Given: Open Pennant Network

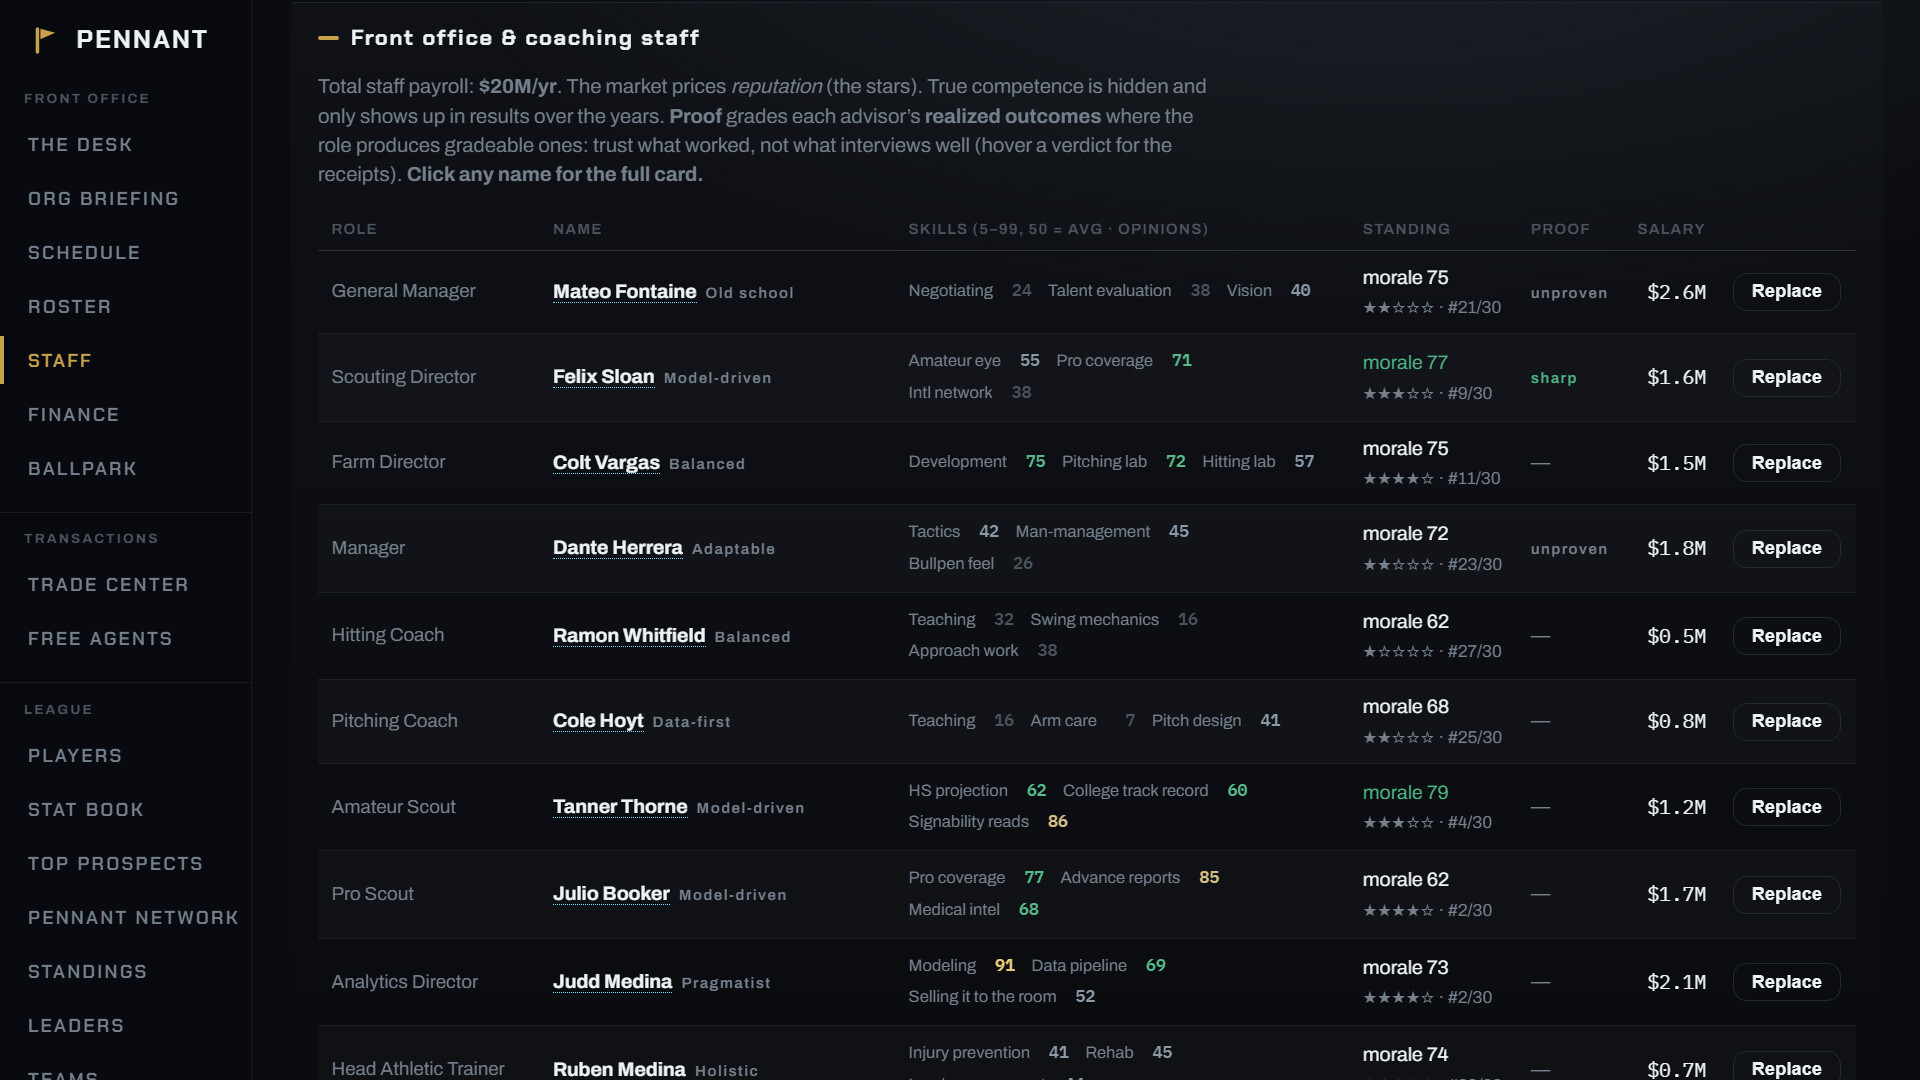Looking at the screenshot, I should (x=133, y=918).
